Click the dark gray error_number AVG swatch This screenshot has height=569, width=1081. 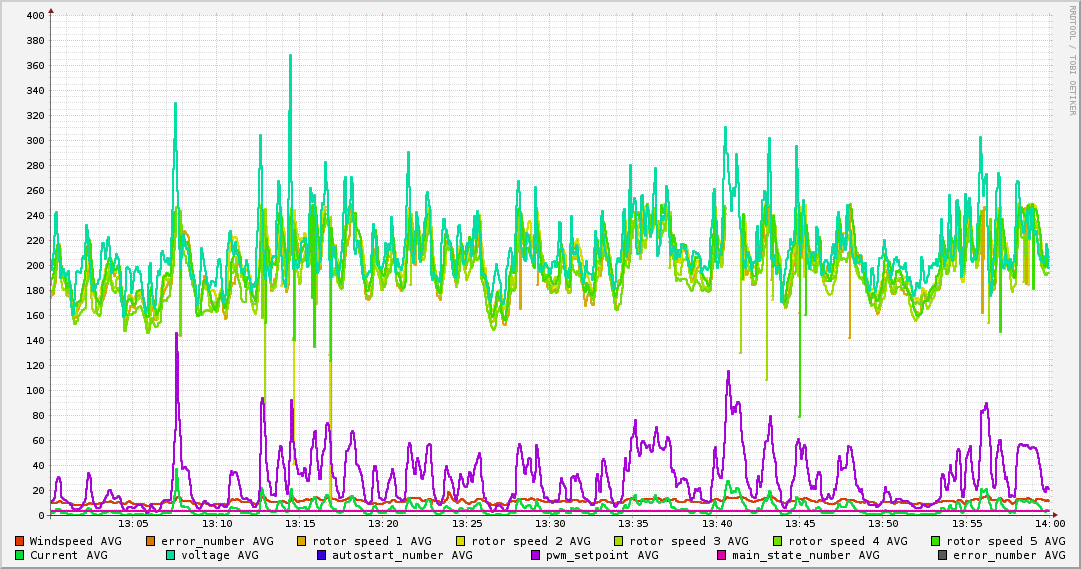(942, 555)
